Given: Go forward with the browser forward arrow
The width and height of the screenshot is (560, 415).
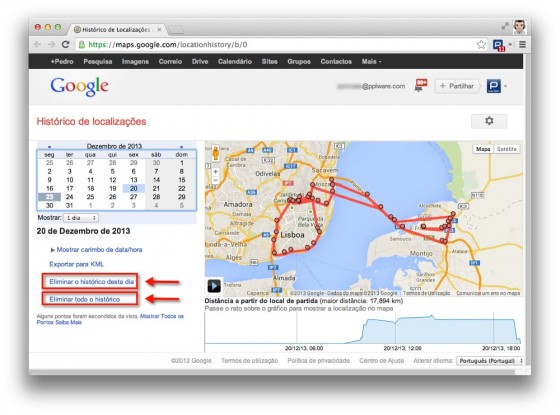Looking at the screenshot, I should (51, 44).
